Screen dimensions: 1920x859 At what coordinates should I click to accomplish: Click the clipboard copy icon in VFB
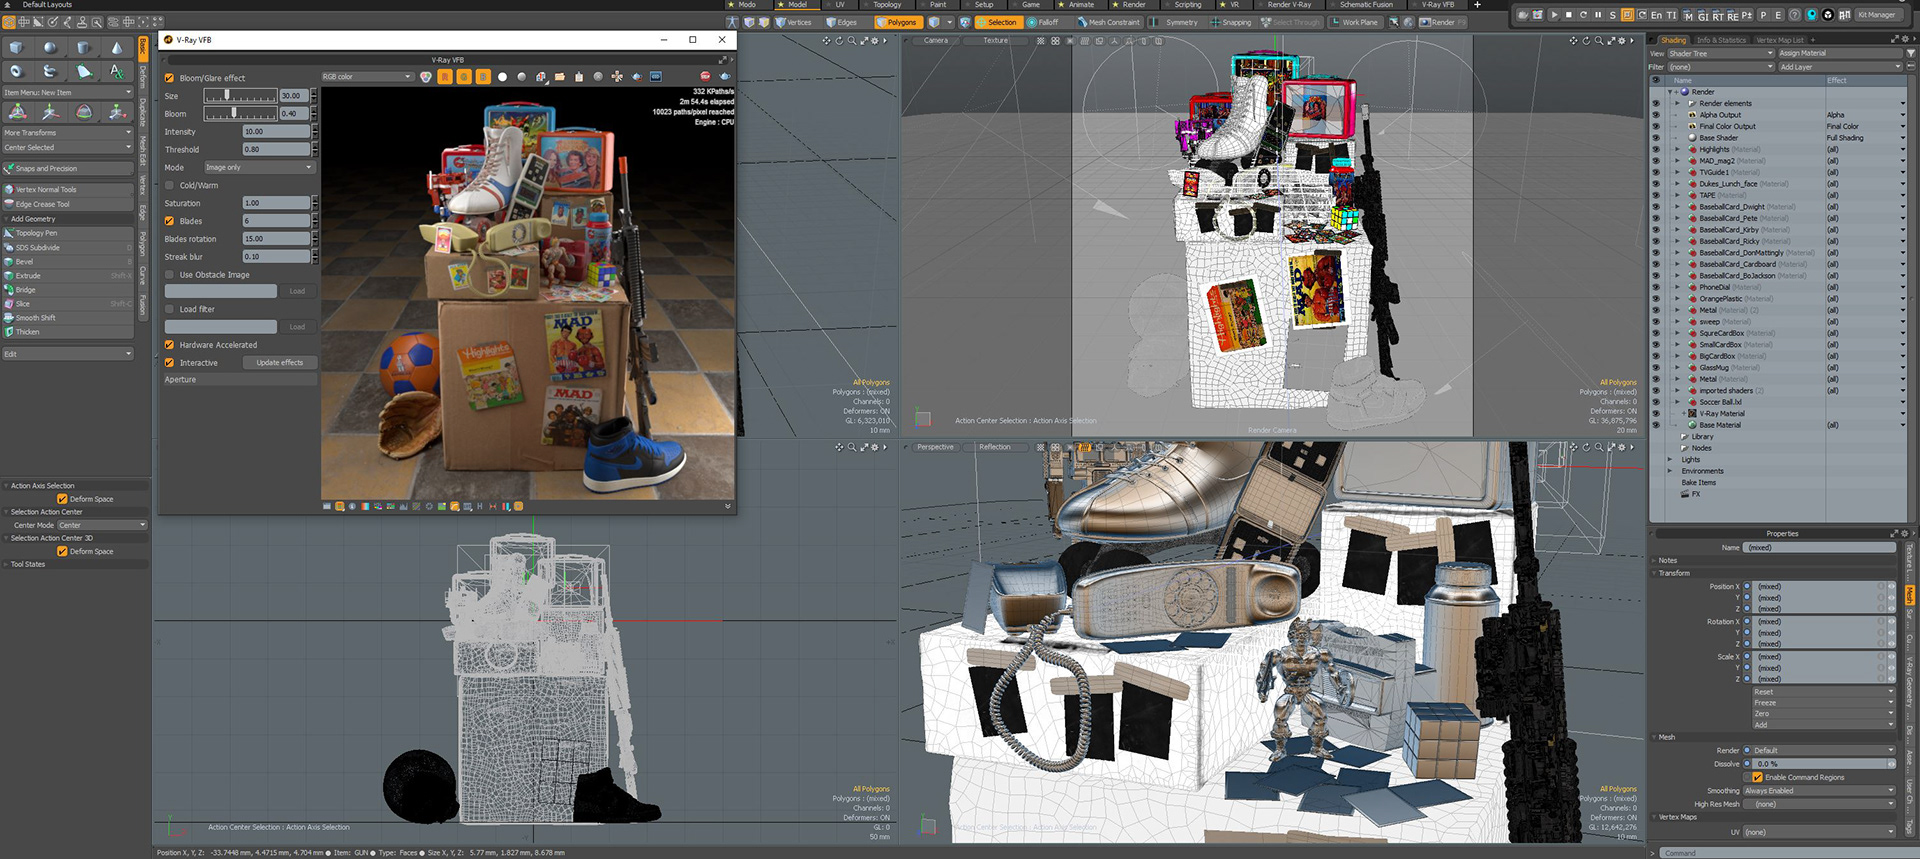tap(579, 76)
